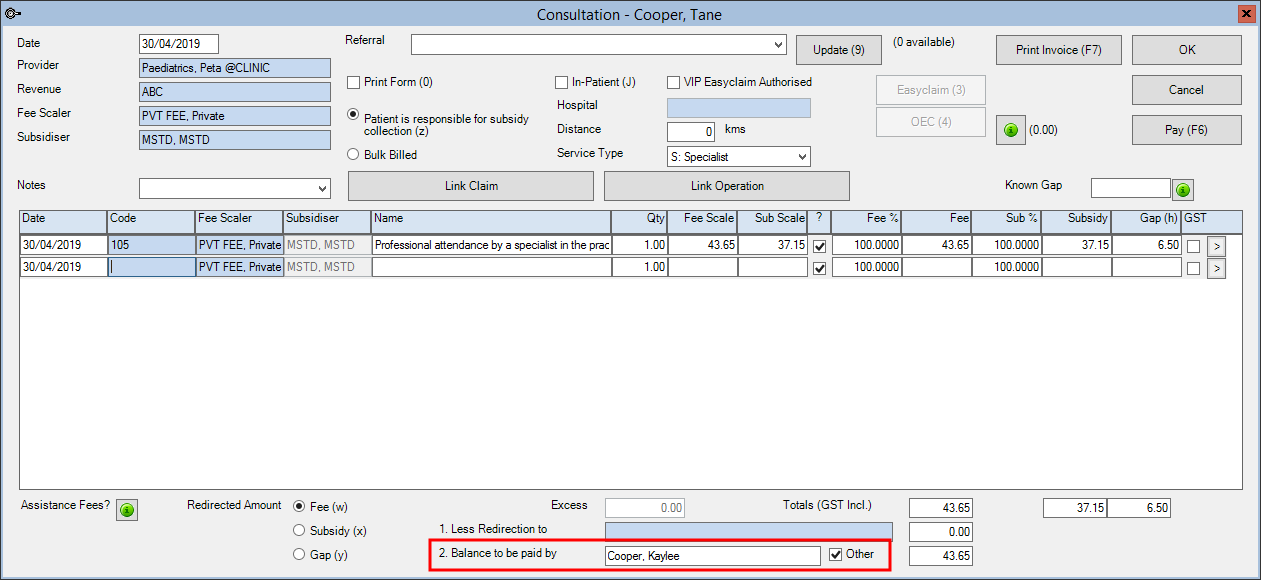Click the Less Redirection to field
1261x580 pixels.
749,532
